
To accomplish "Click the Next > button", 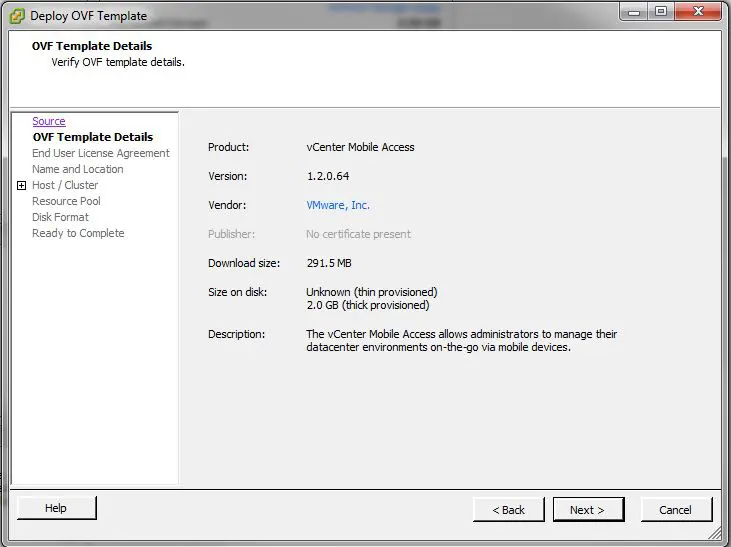I will tap(588, 509).
